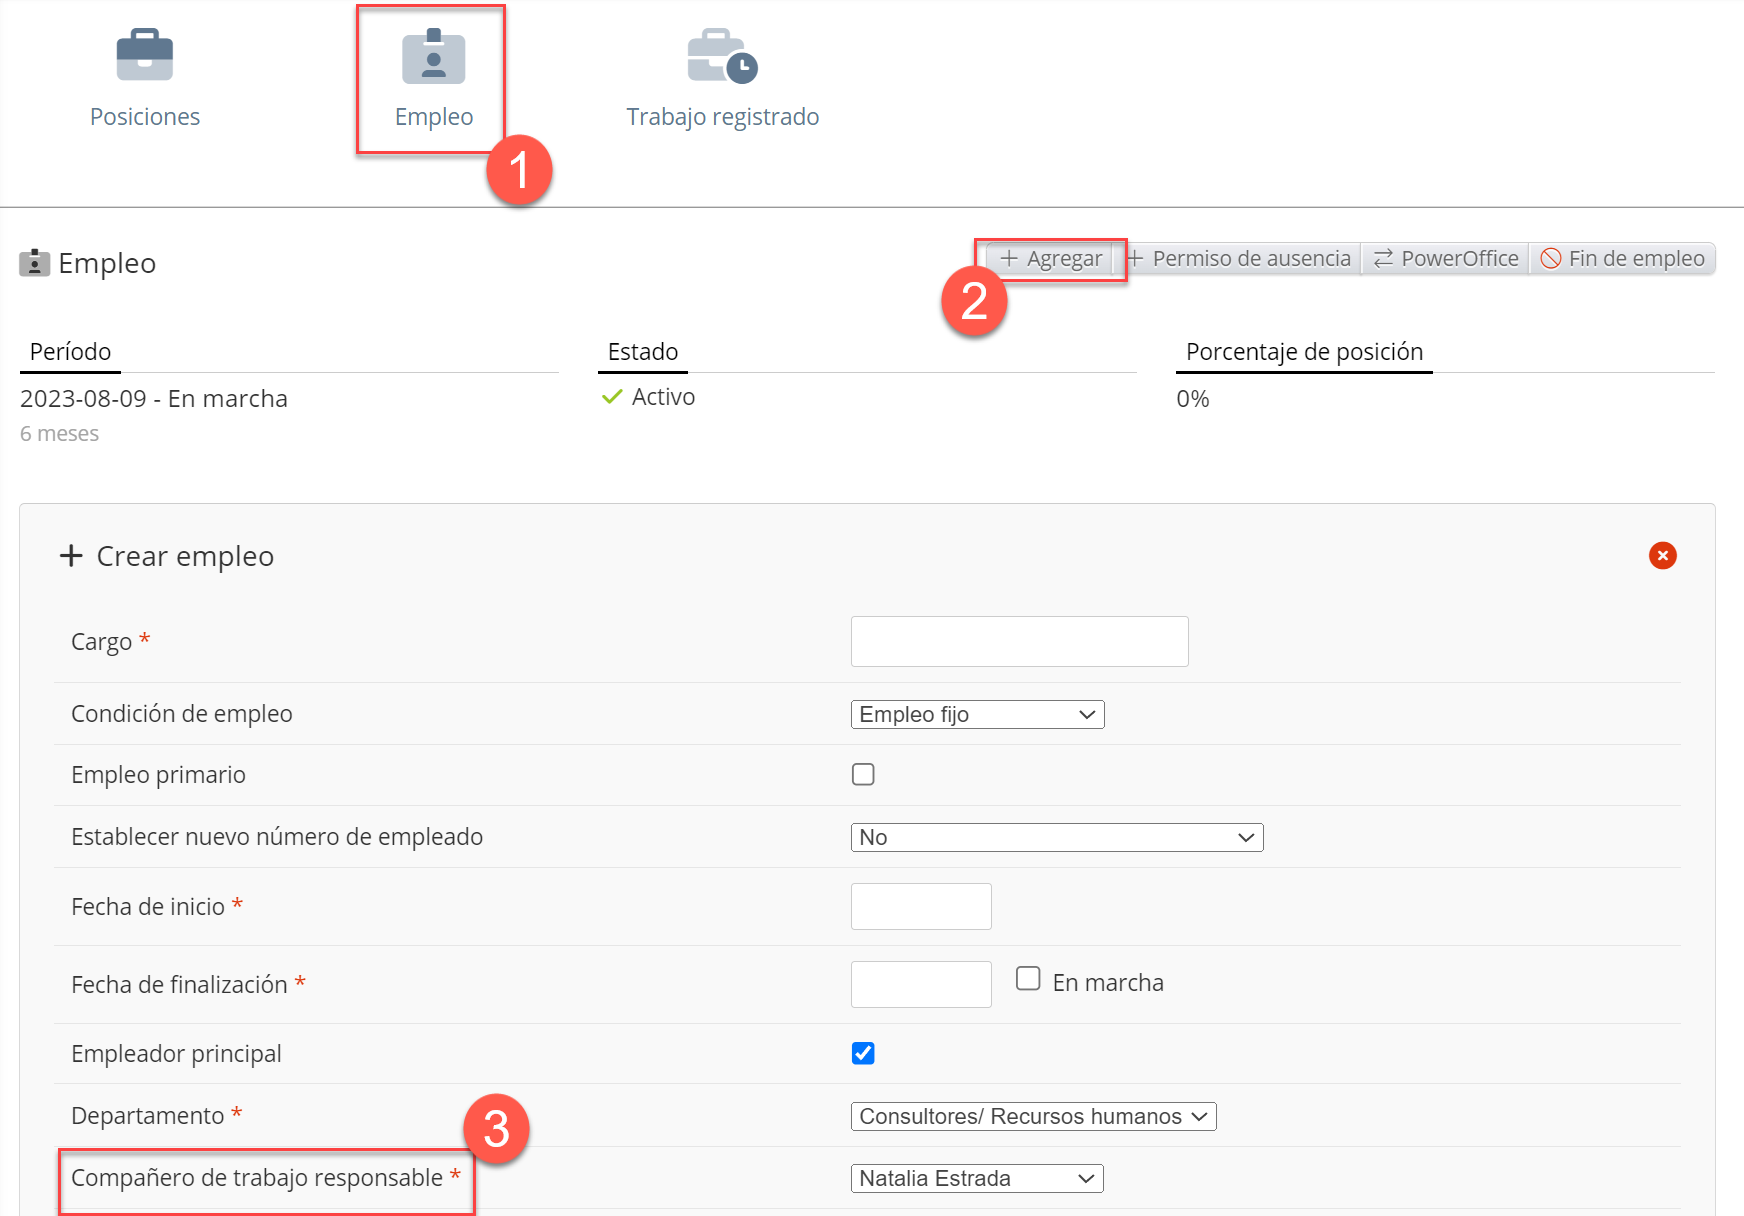This screenshot has width=1744, height=1216.
Task: Open the Departamento dropdown
Action: click(1033, 1117)
